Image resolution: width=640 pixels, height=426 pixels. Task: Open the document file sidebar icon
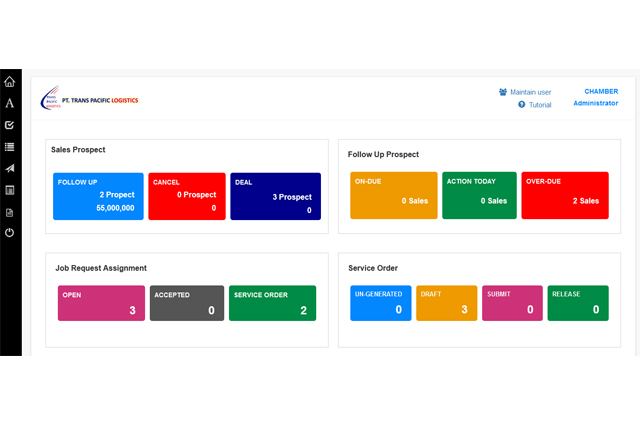click(x=10, y=212)
